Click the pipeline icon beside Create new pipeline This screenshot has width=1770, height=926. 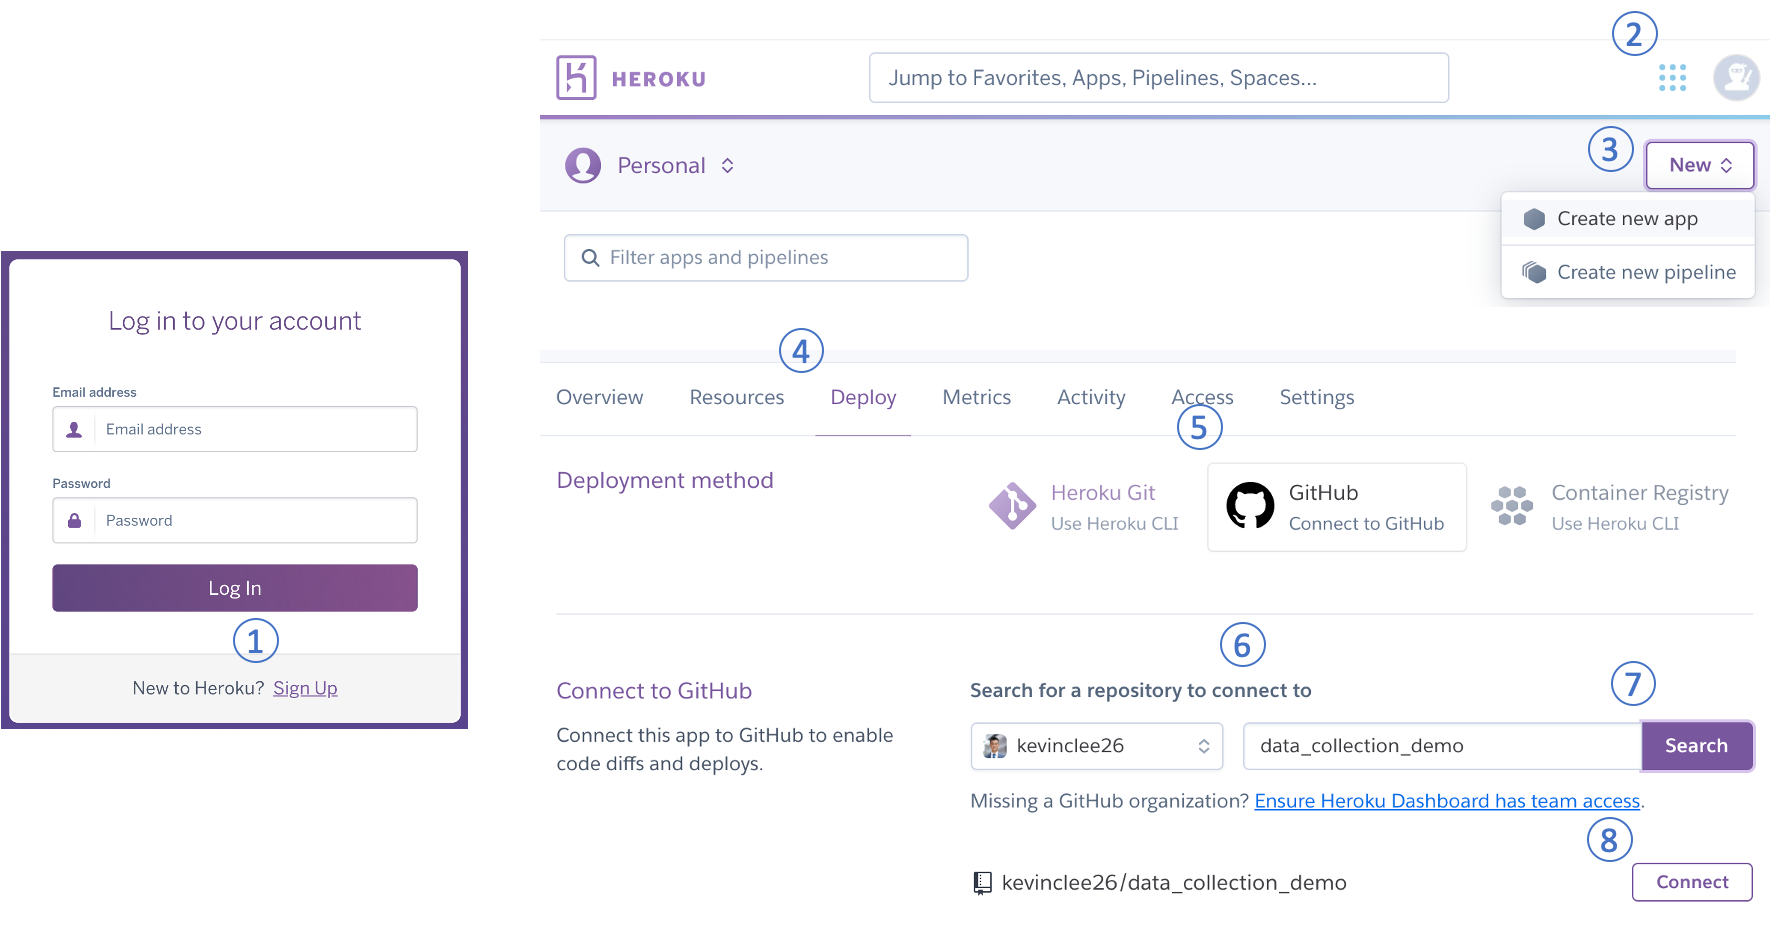(1534, 272)
